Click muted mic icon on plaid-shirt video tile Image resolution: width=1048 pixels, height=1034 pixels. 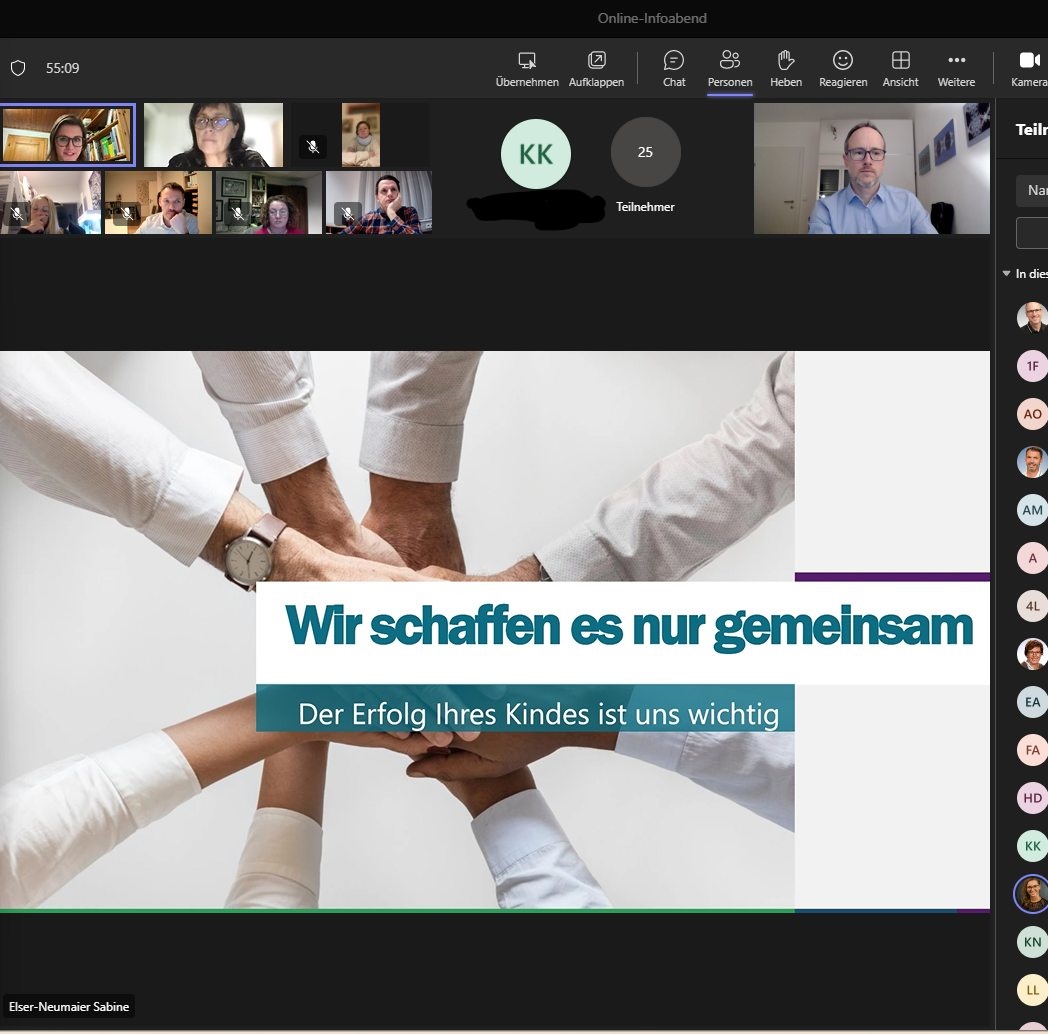[347, 214]
